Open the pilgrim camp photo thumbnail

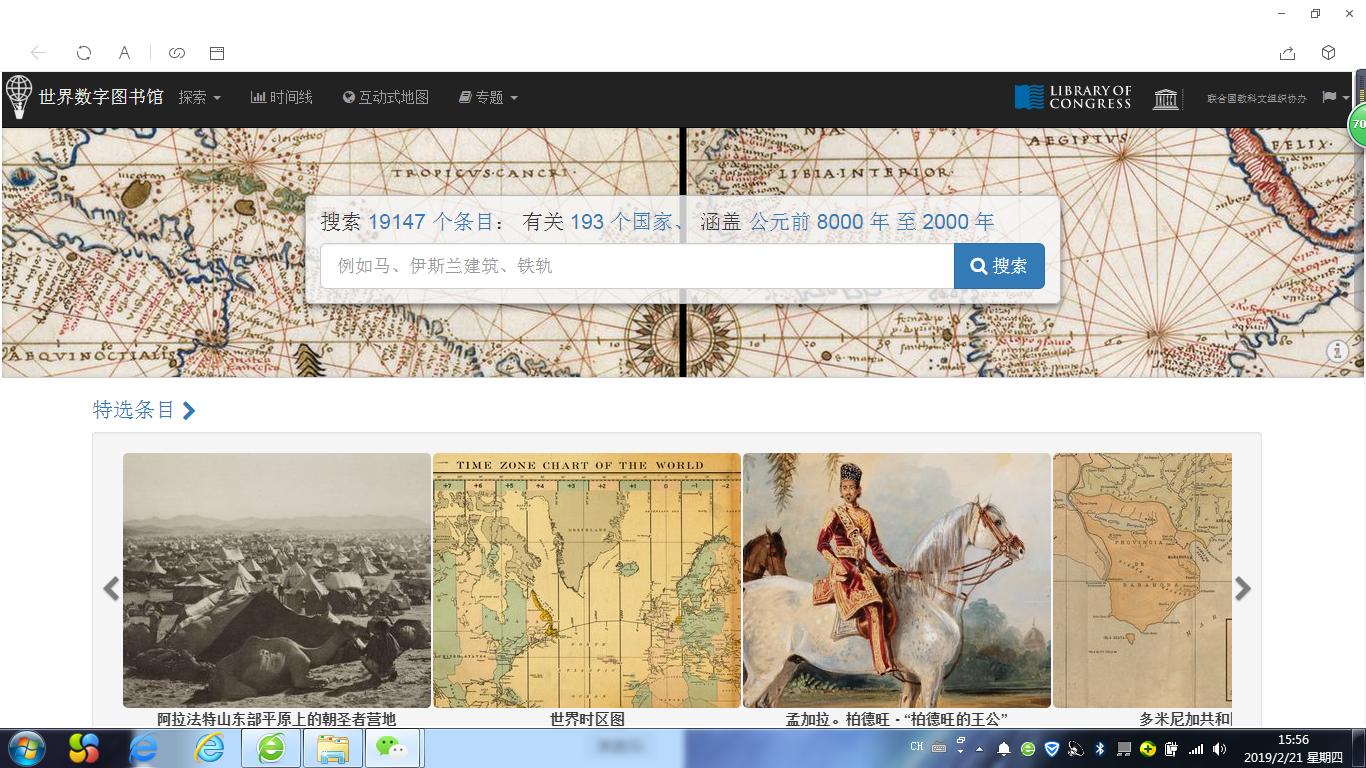click(277, 580)
